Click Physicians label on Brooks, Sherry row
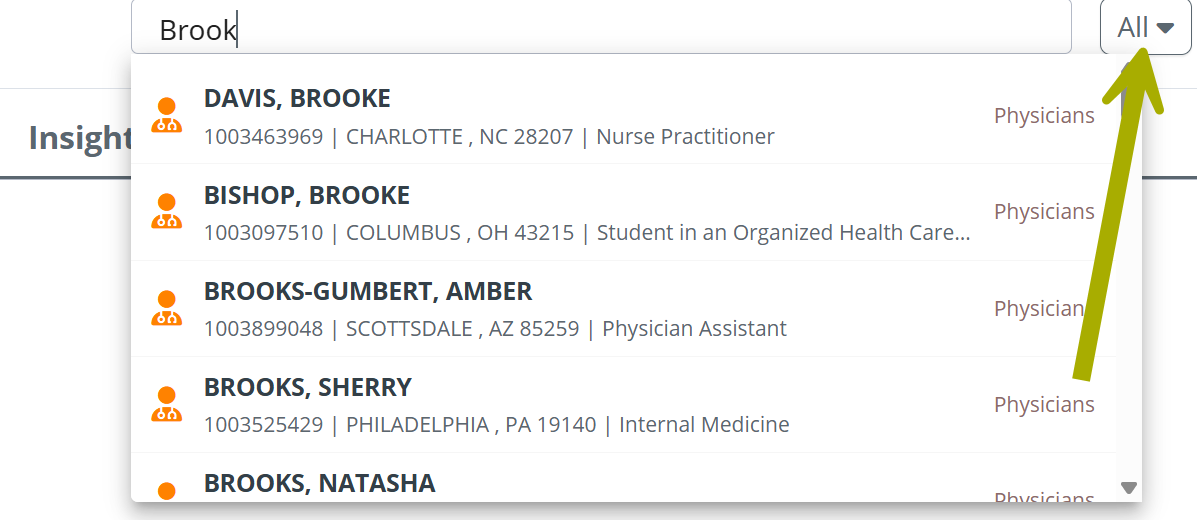Screen dimensions: 1197x520 coord(1044,404)
